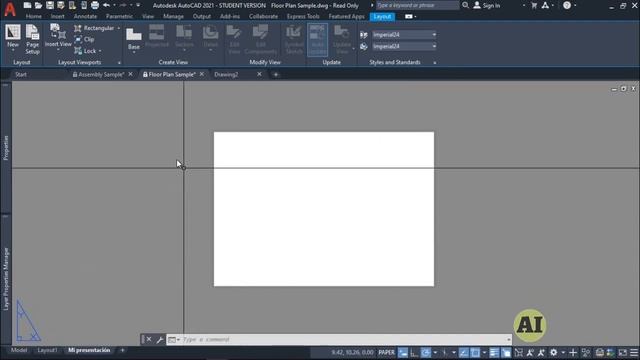The width and height of the screenshot is (640, 360).
Task: Open the Start tab
Action: (21, 75)
